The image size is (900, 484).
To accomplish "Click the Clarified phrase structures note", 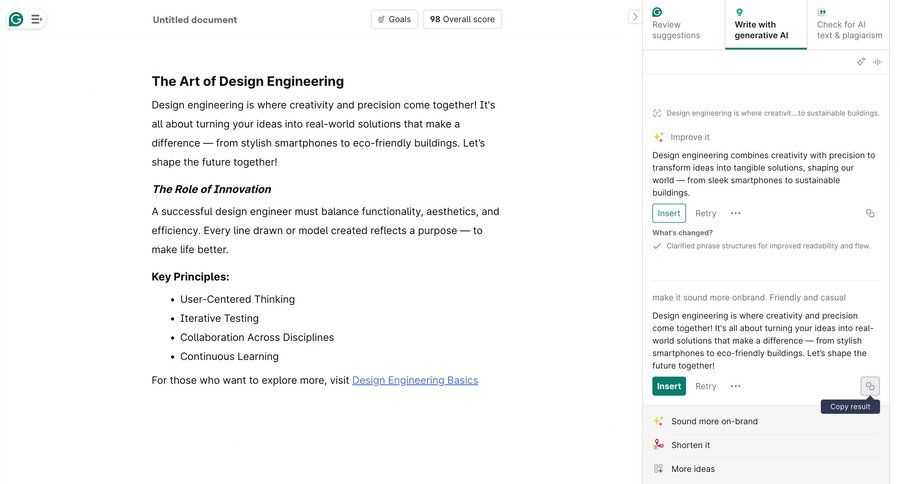I will pyautogui.click(x=768, y=246).
